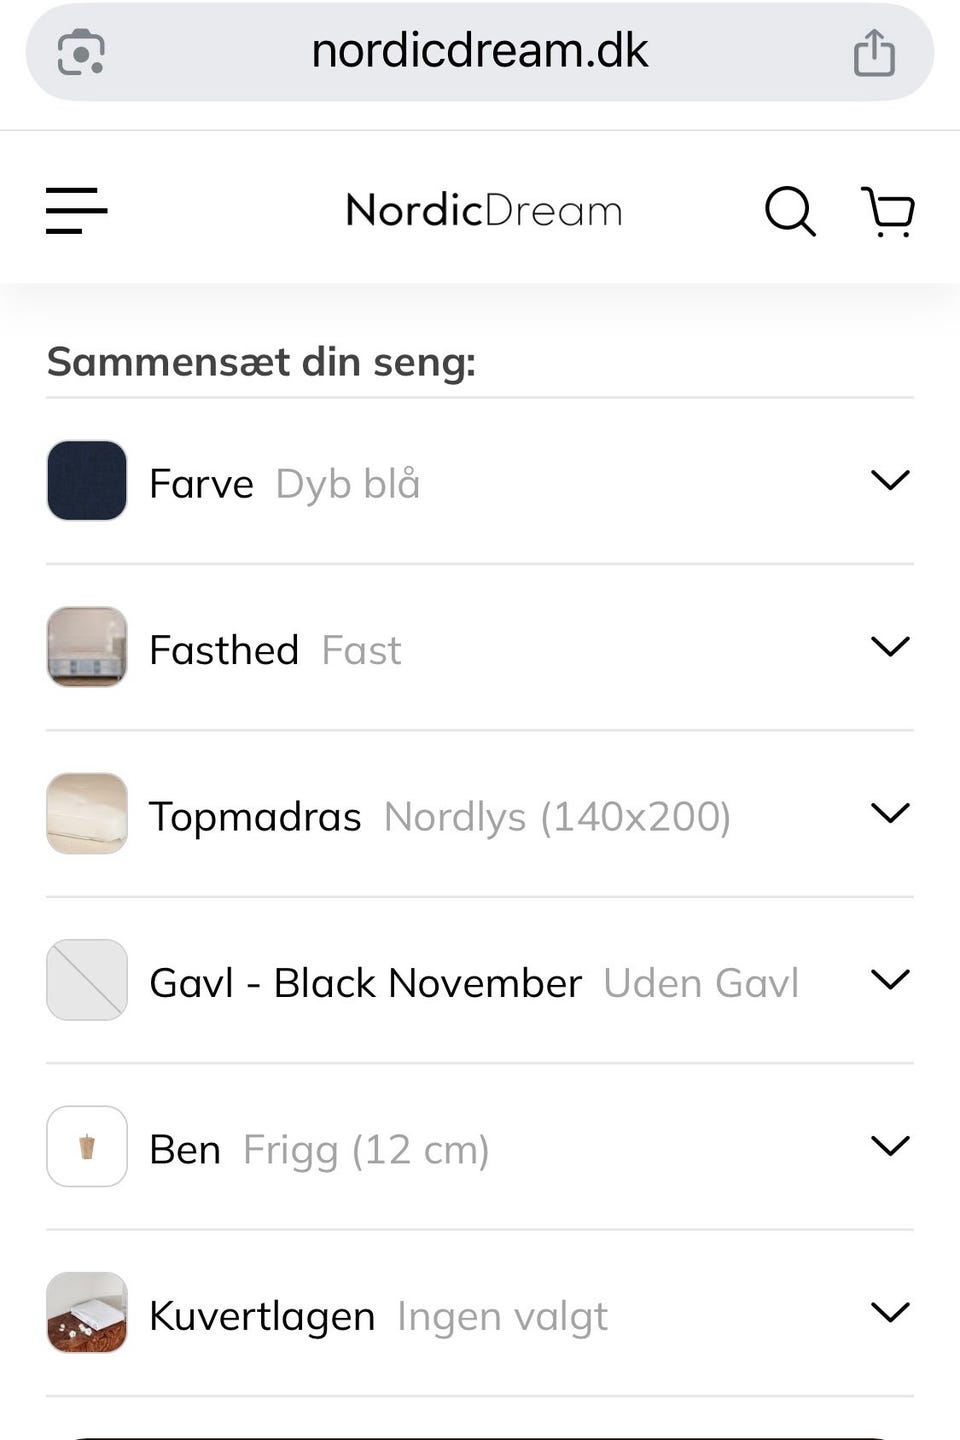Tap the camera lens icon in address bar
This screenshot has width=960, height=1440.
click(x=81, y=52)
